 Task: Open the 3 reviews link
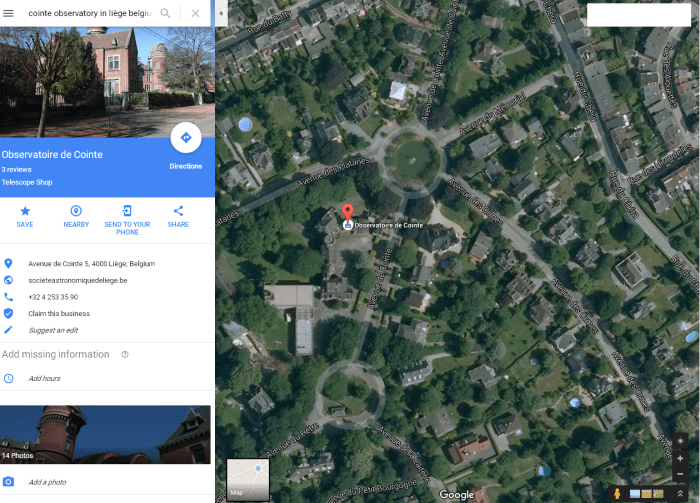click(x=17, y=170)
